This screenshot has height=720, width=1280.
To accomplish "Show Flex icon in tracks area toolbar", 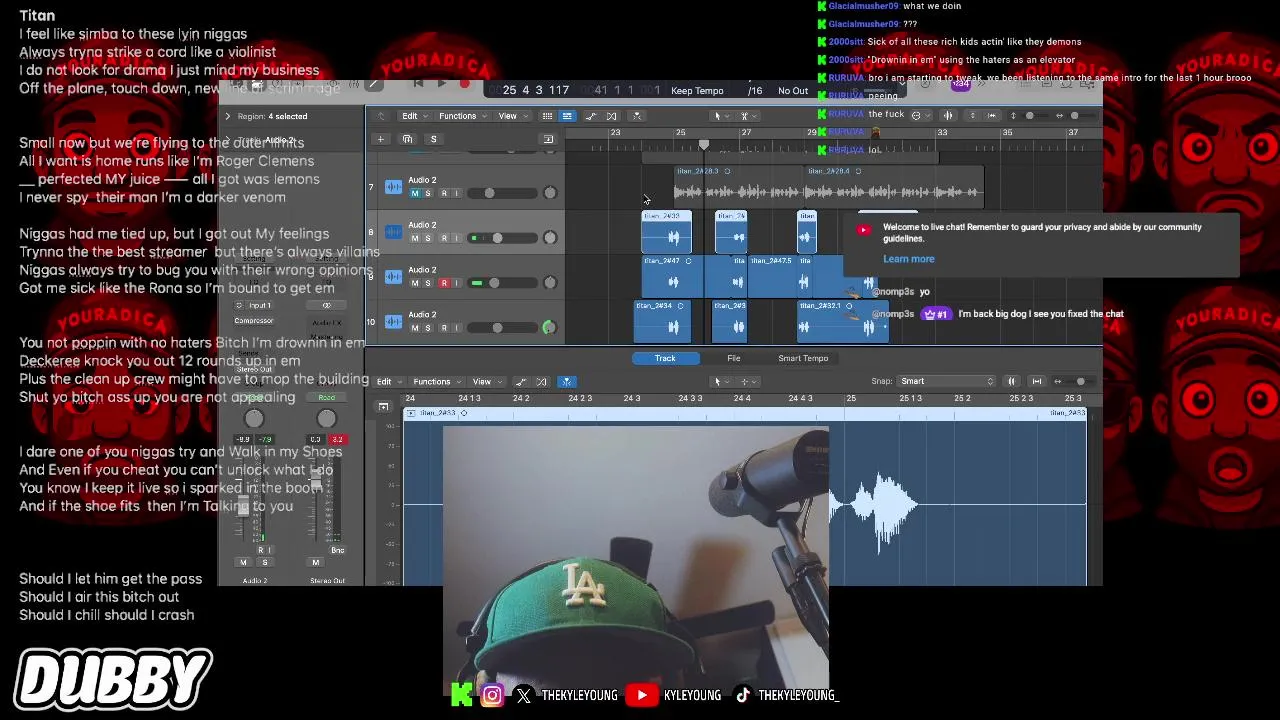I will [612, 116].
